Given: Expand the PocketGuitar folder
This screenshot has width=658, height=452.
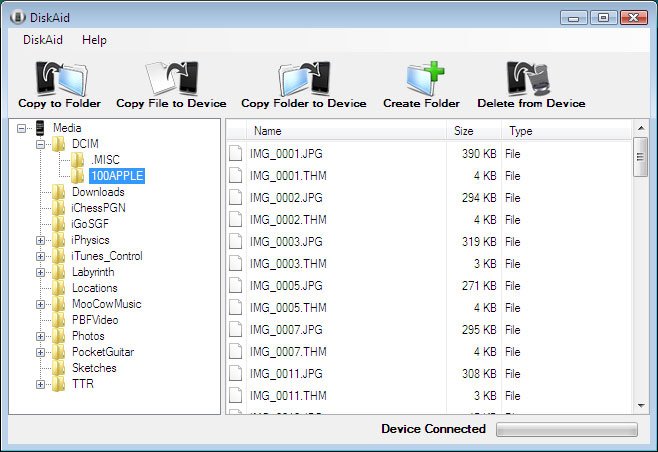Looking at the screenshot, I should (x=40, y=353).
